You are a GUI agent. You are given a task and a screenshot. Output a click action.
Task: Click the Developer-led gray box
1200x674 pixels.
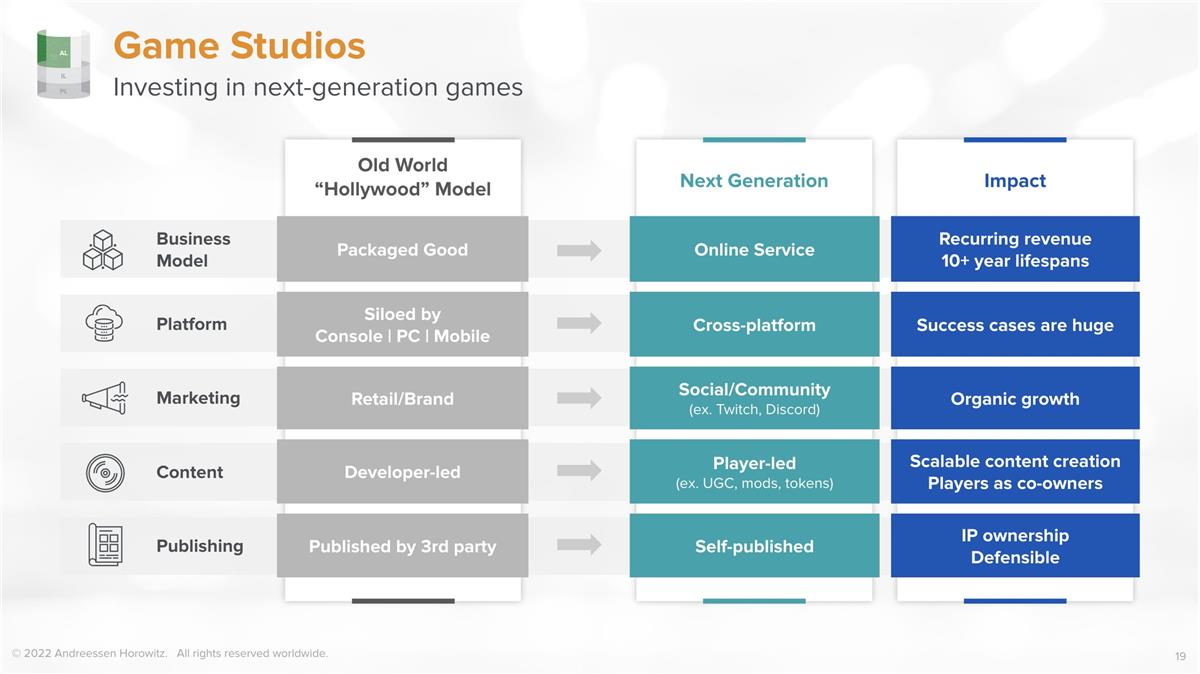(x=402, y=472)
